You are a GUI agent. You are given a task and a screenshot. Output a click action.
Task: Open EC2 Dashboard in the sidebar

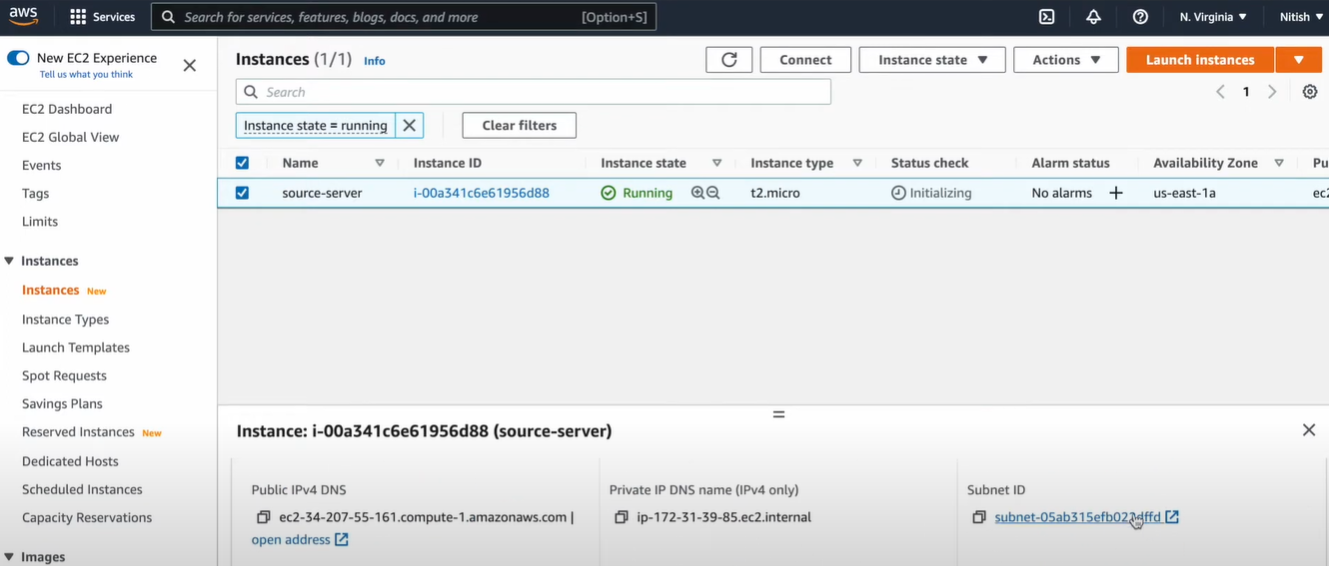tap(67, 109)
